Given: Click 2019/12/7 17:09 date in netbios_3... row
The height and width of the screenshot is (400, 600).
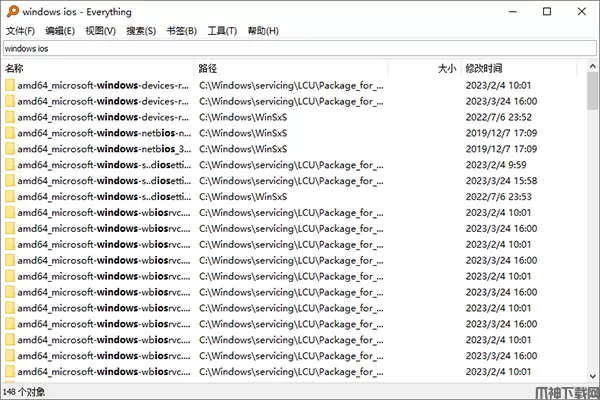Looking at the screenshot, I should tap(501, 149).
